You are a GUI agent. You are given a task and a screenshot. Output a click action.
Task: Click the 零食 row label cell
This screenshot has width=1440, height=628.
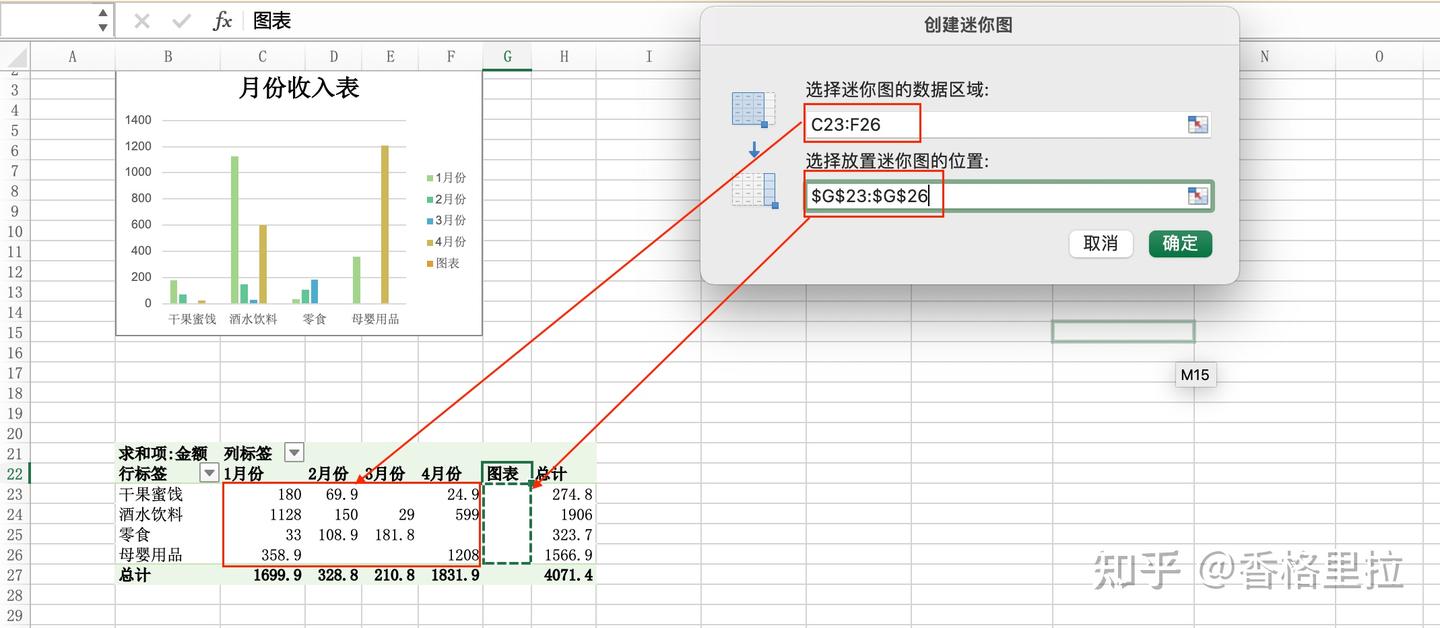click(167, 534)
